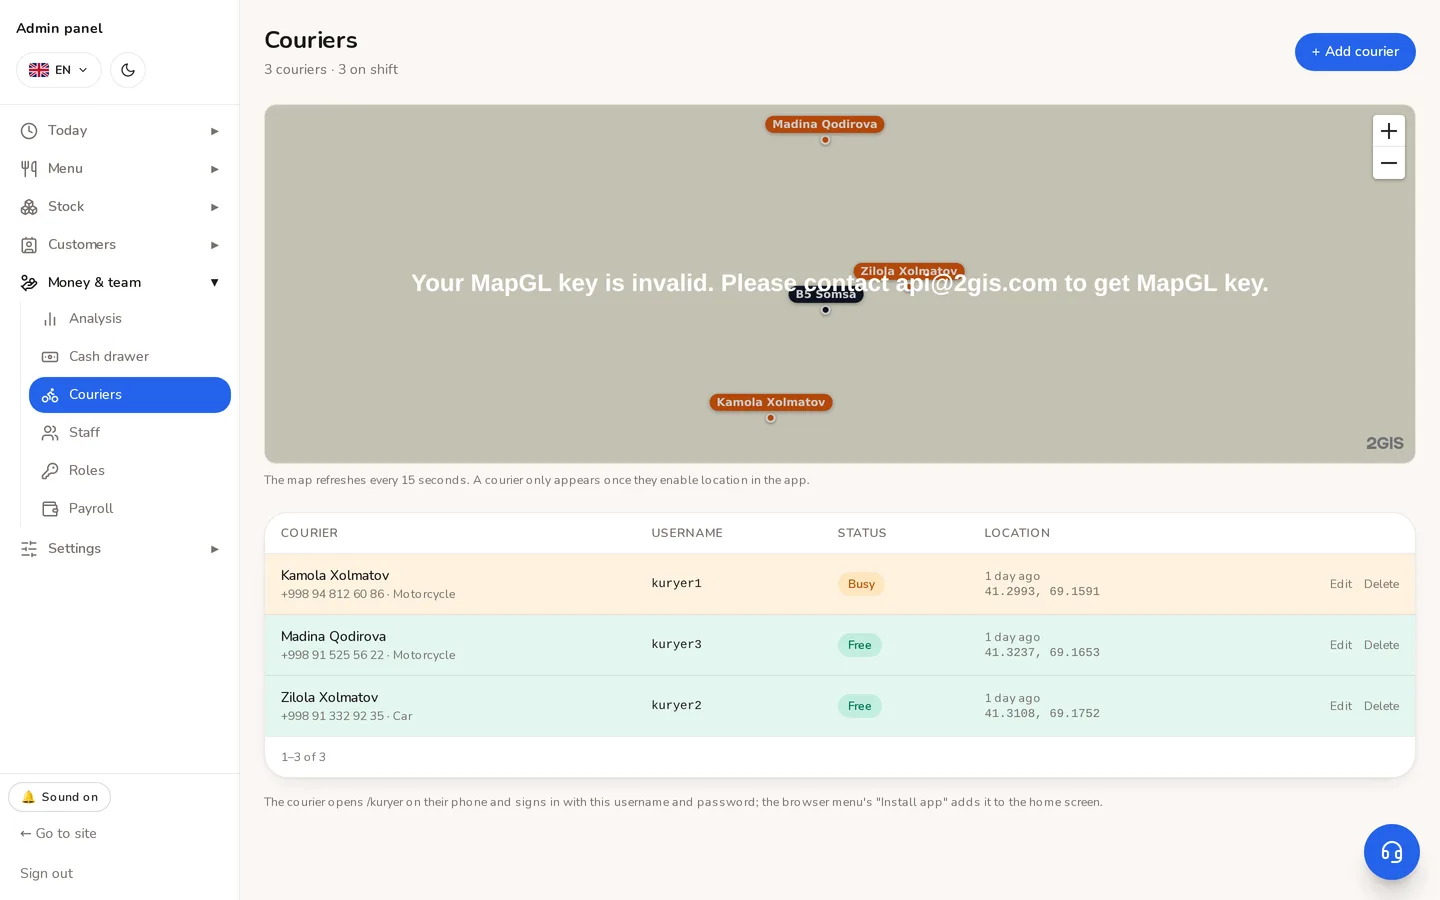This screenshot has width=1440, height=900.
Task: Zoom out on the courier map
Action: point(1389,163)
